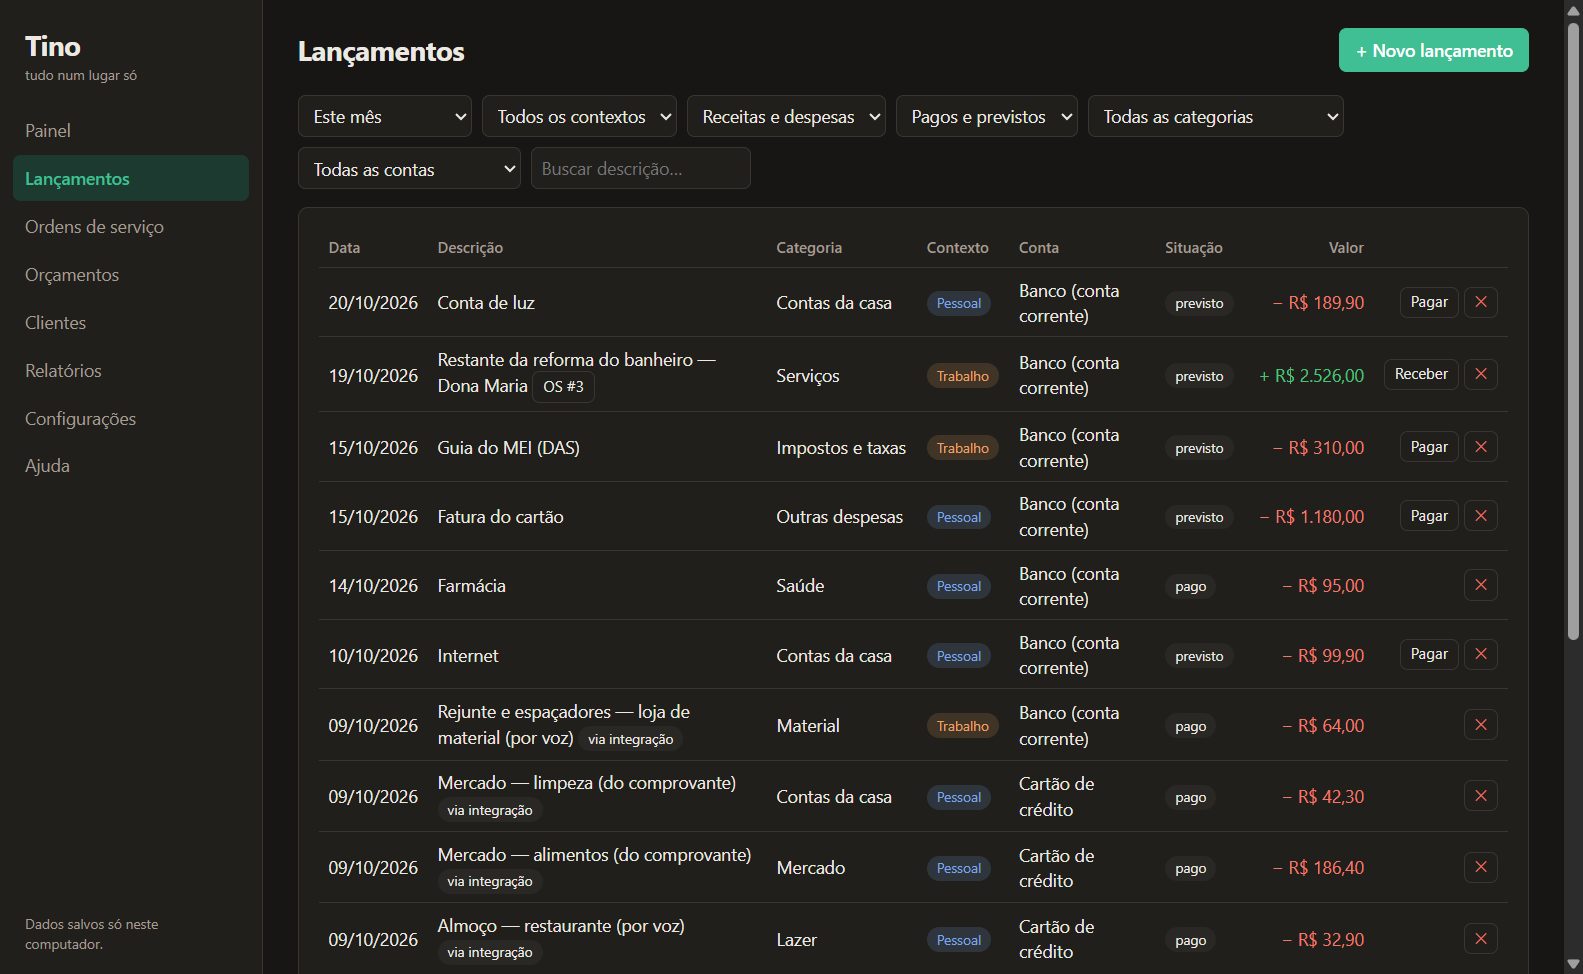Delete the Conta de luz entry

[x=1480, y=302]
